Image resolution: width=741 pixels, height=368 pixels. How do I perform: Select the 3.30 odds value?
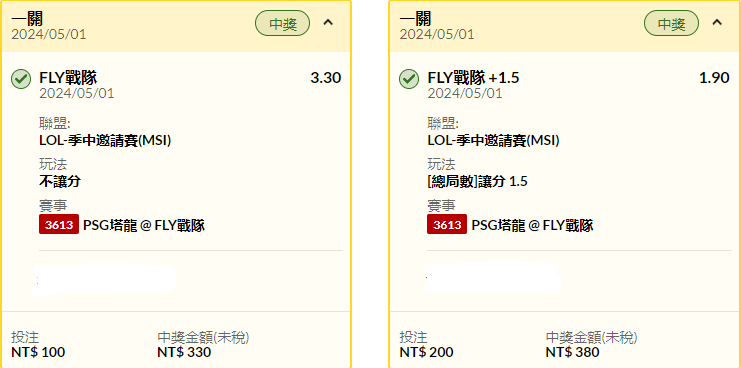326,78
